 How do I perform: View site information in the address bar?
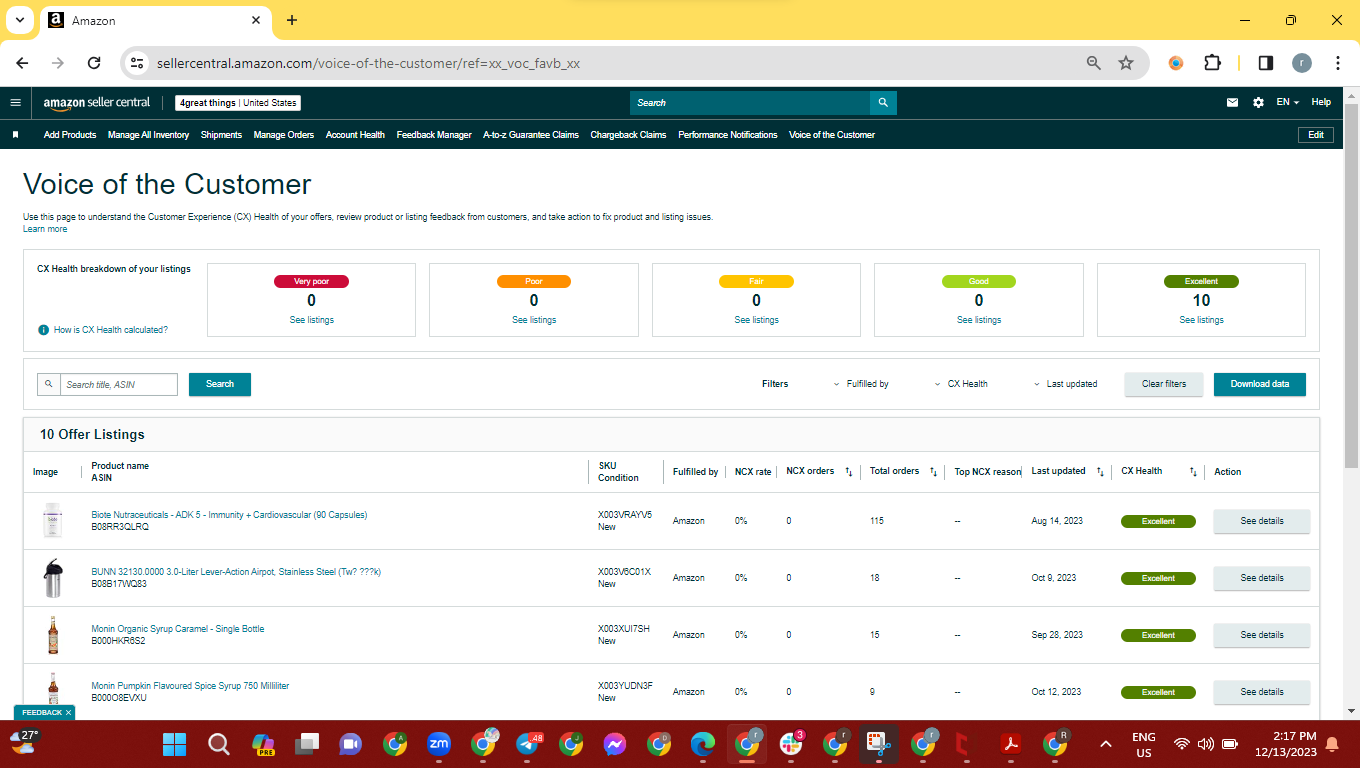tap(137, 63)
